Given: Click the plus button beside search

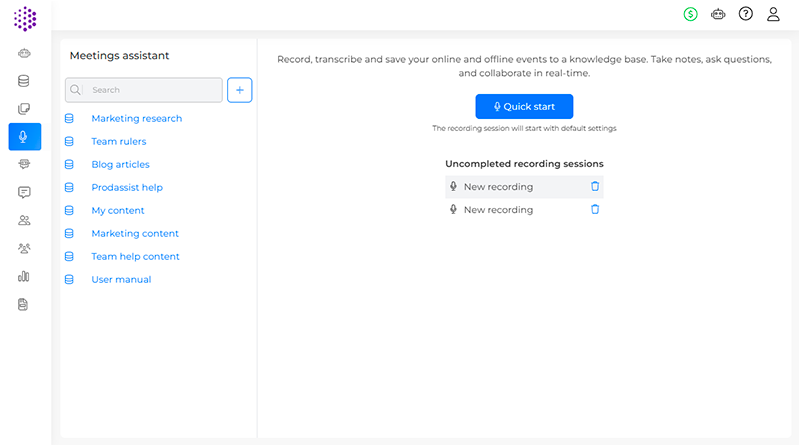Looking at the screenshot, I should pyautogui.click(x=240, y=90).
